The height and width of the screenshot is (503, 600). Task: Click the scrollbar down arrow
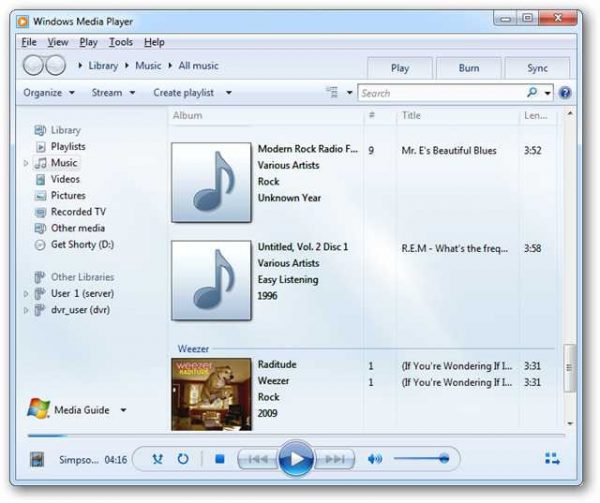570,423
